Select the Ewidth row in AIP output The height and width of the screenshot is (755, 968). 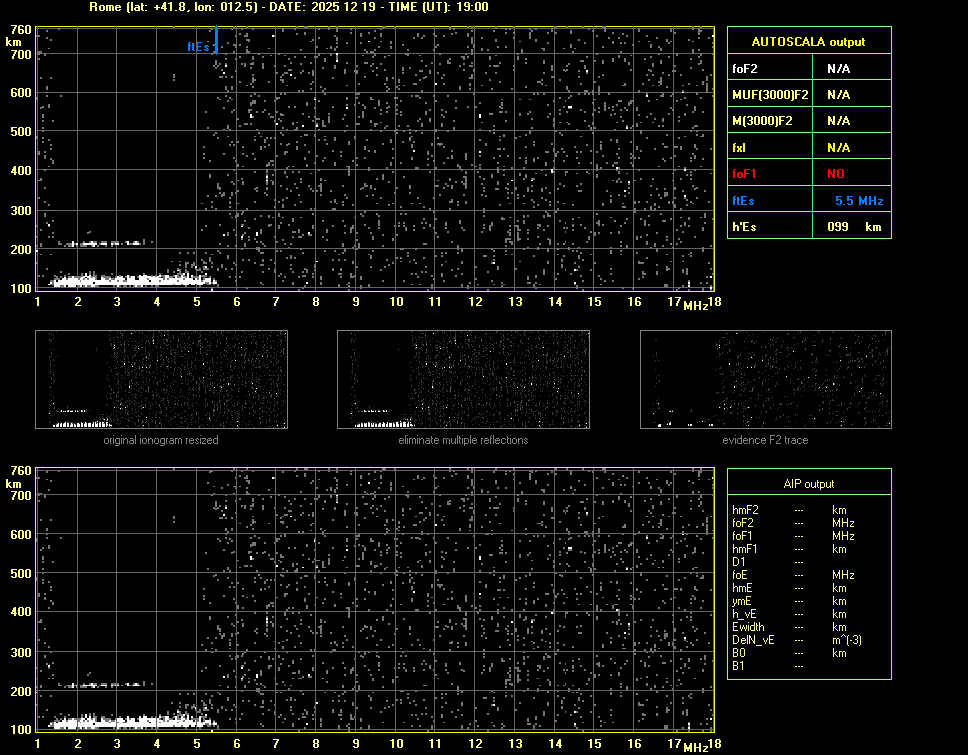749,627
